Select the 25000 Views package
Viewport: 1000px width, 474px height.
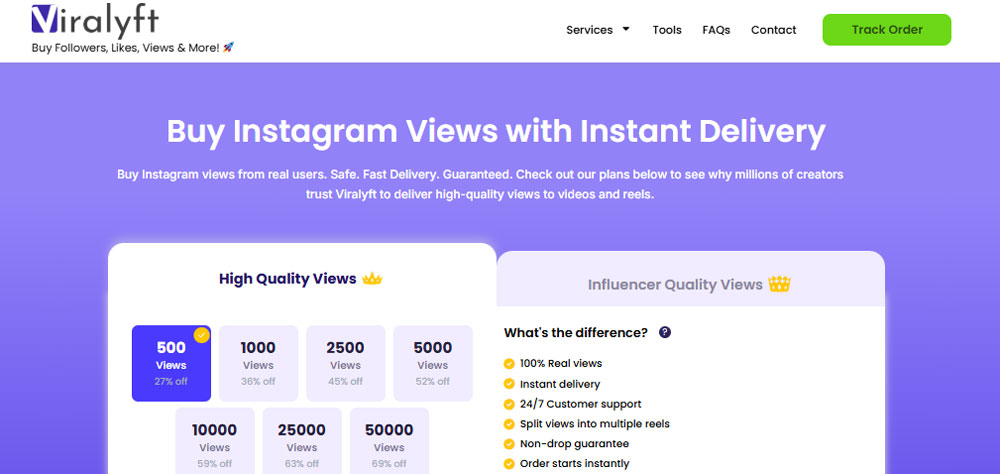302,441
